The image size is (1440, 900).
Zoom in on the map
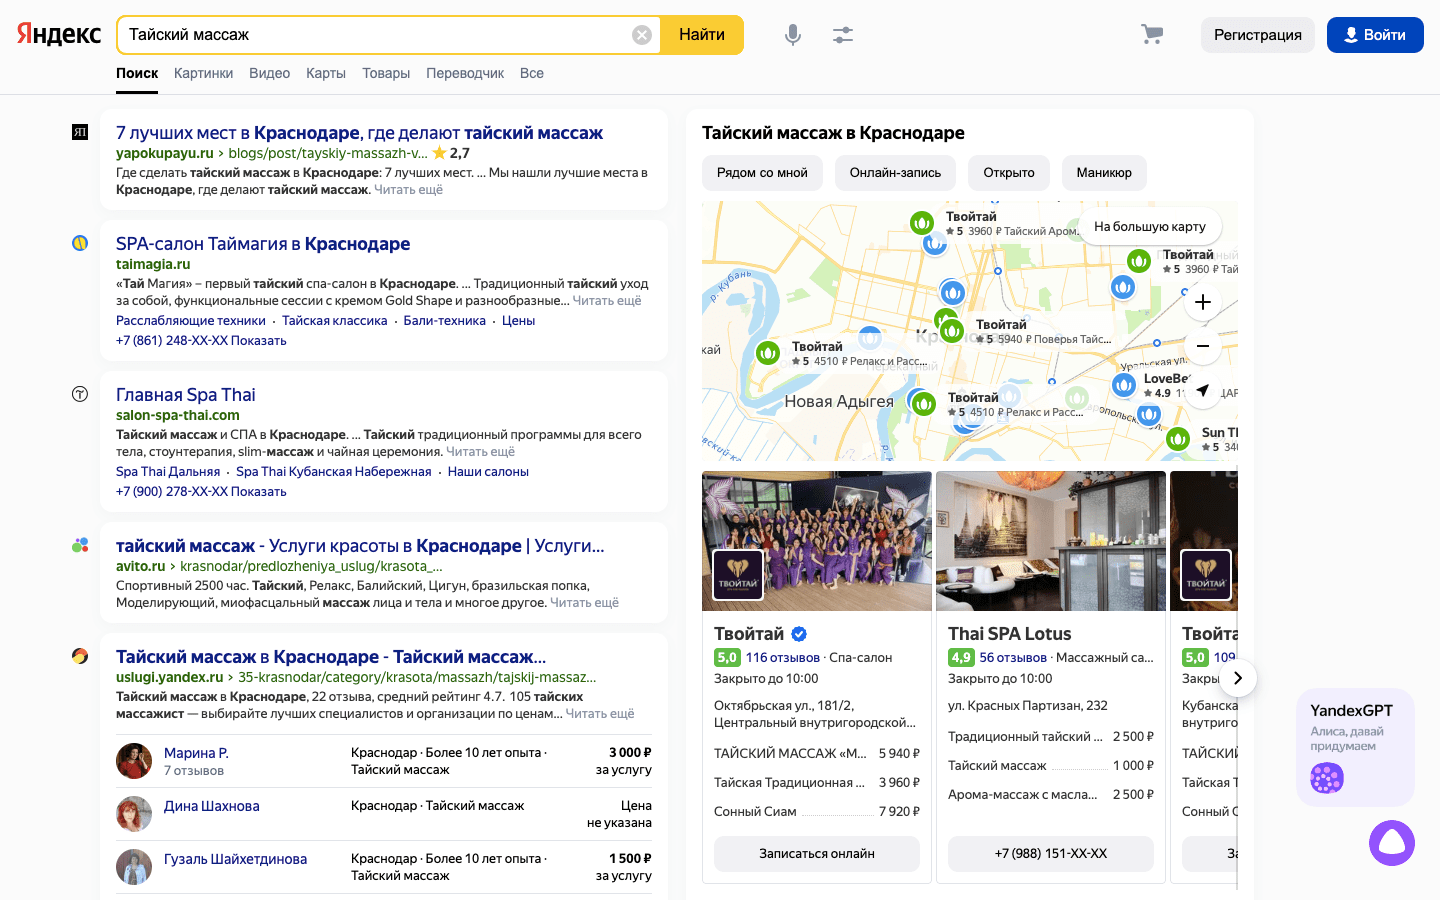1202,302
